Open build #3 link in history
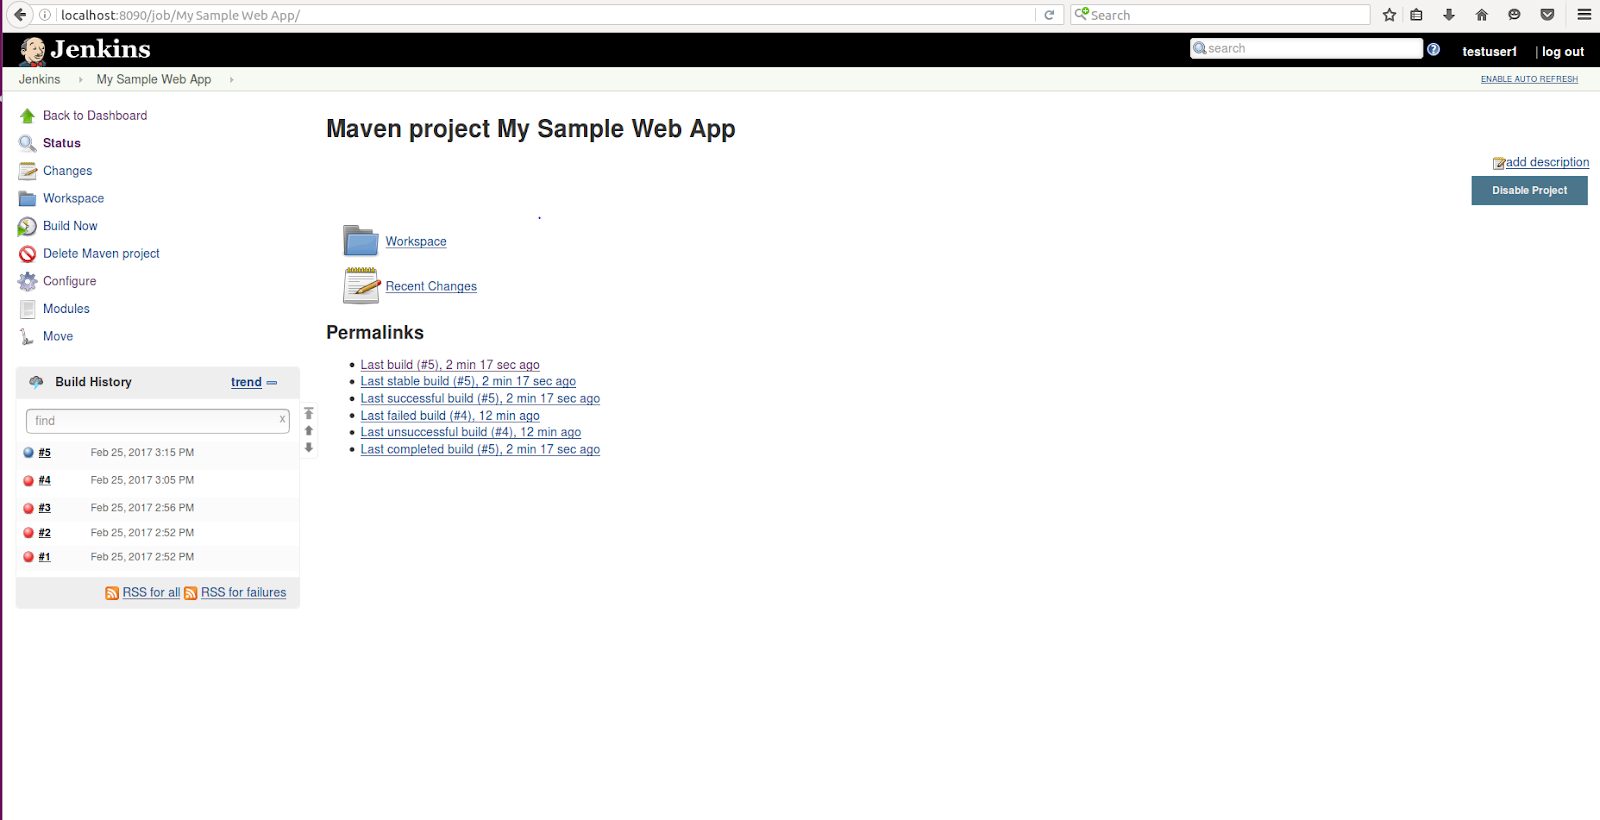This screenshot has height=820, width=1600. pyautogui.click(x=45, y=508)
